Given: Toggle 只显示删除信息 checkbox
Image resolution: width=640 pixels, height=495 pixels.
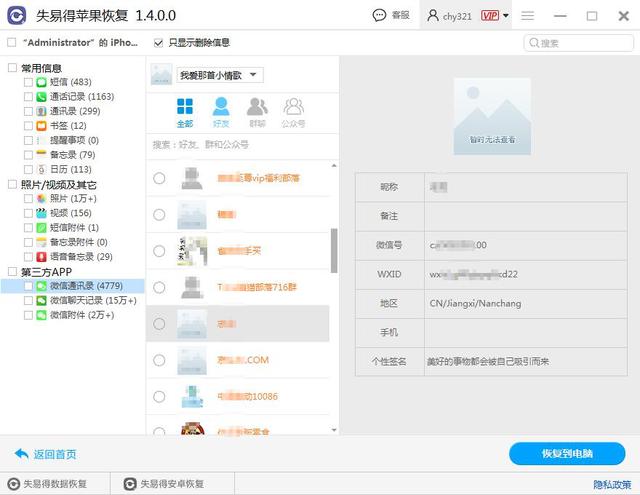Looking at the screenshot, I should pyautogui.click(x=158, y=43).
